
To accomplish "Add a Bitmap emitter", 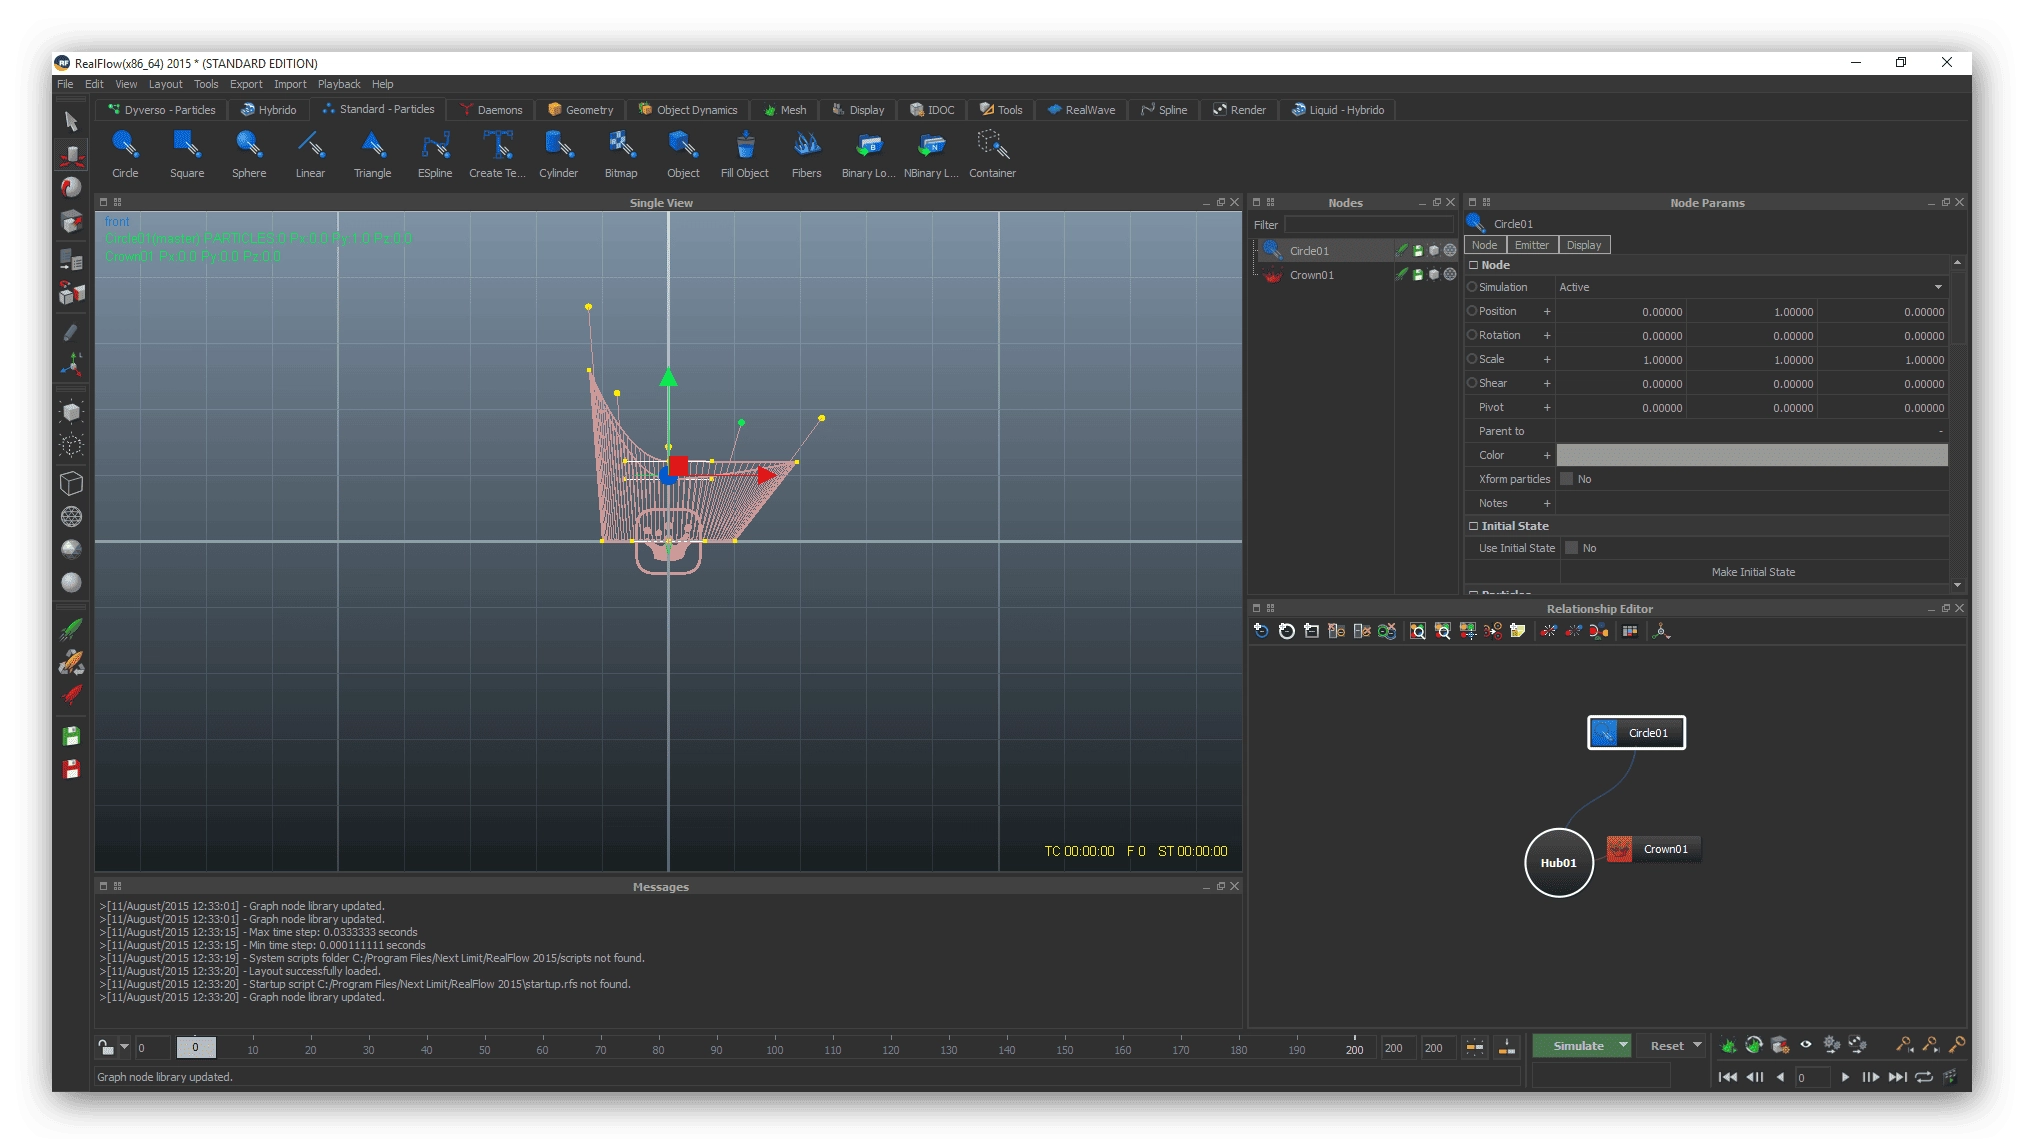I will (621, 154).
